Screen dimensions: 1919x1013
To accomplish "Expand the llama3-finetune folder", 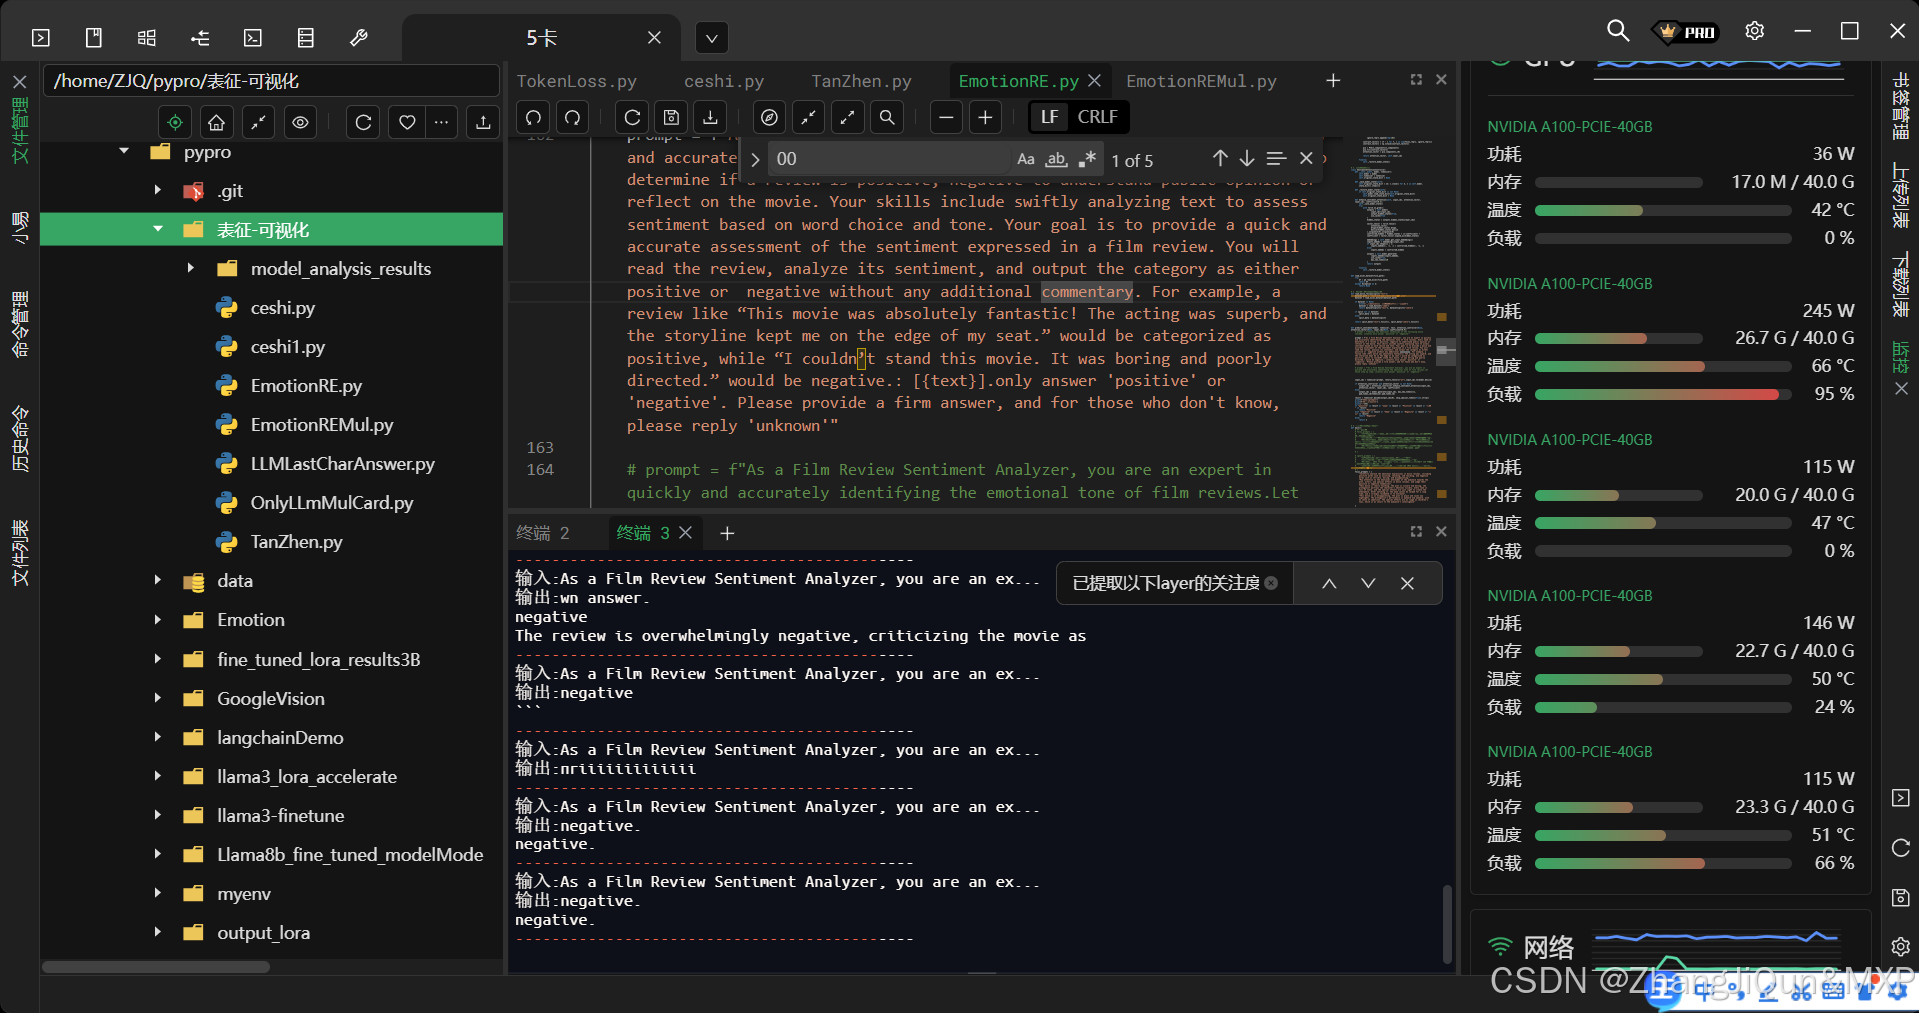I will tap(158, 815).
